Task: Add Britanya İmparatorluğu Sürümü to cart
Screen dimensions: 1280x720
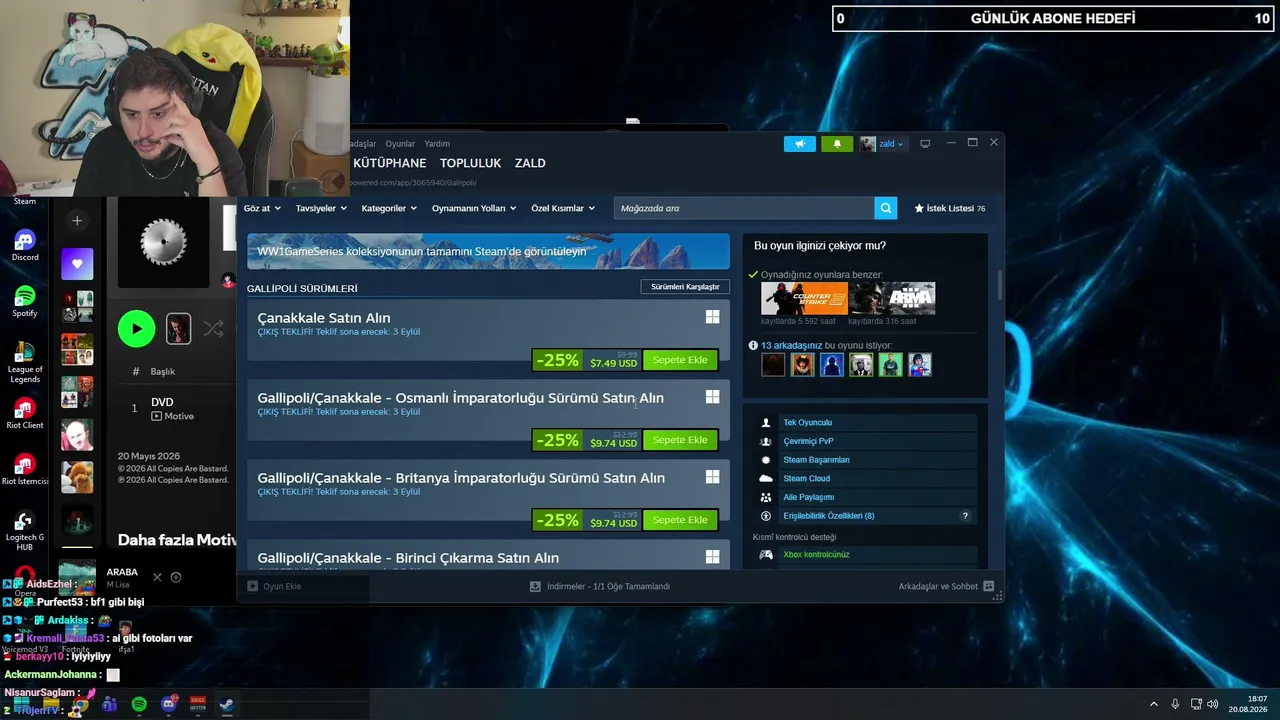Action: pyautogui.click(x=680, y=520)
